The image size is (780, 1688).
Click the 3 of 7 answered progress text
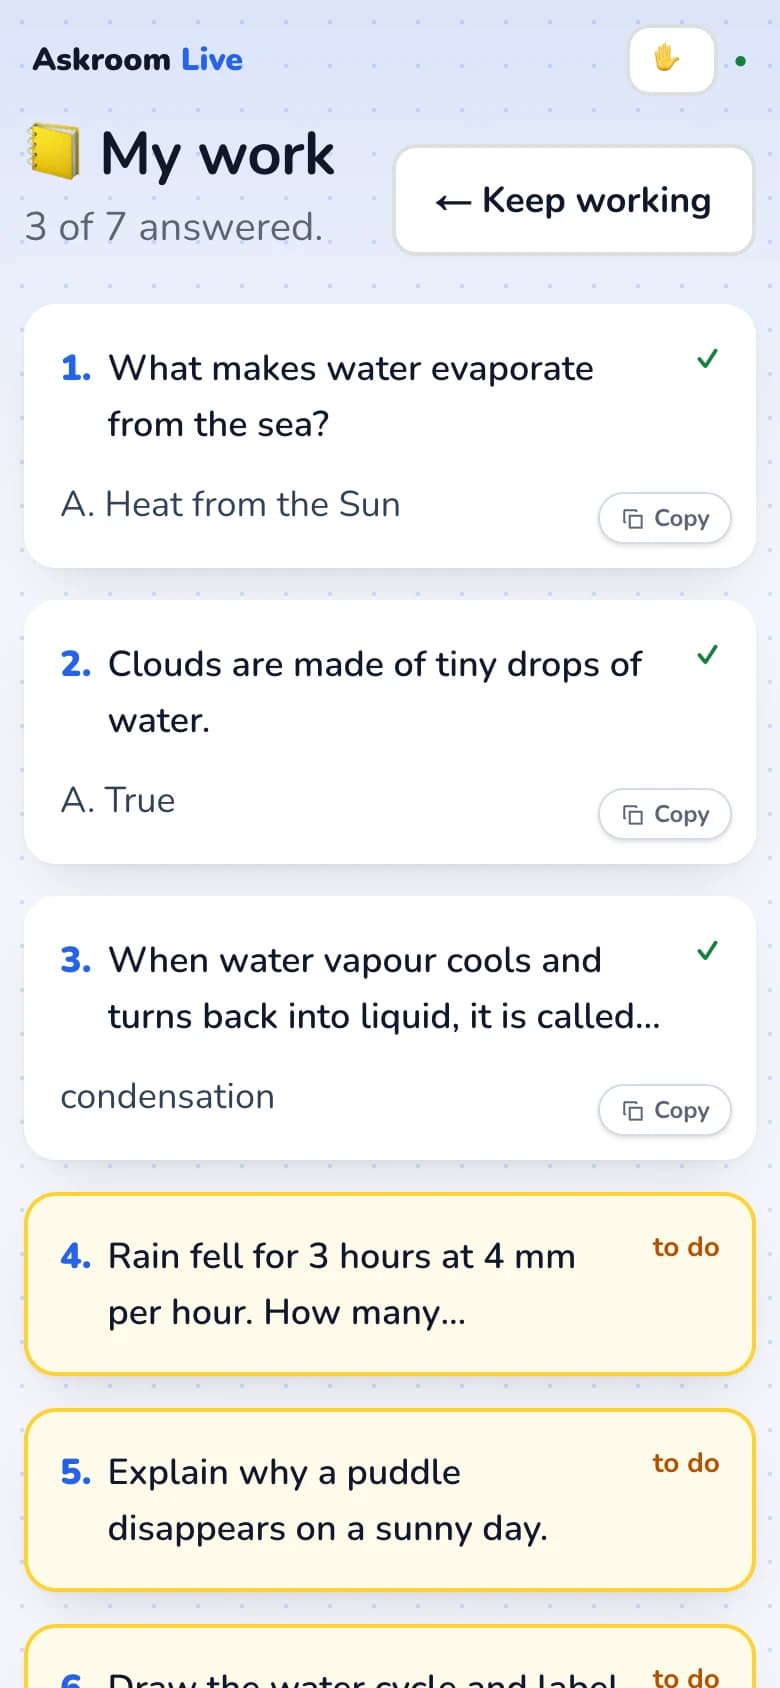tap(174, 227)
